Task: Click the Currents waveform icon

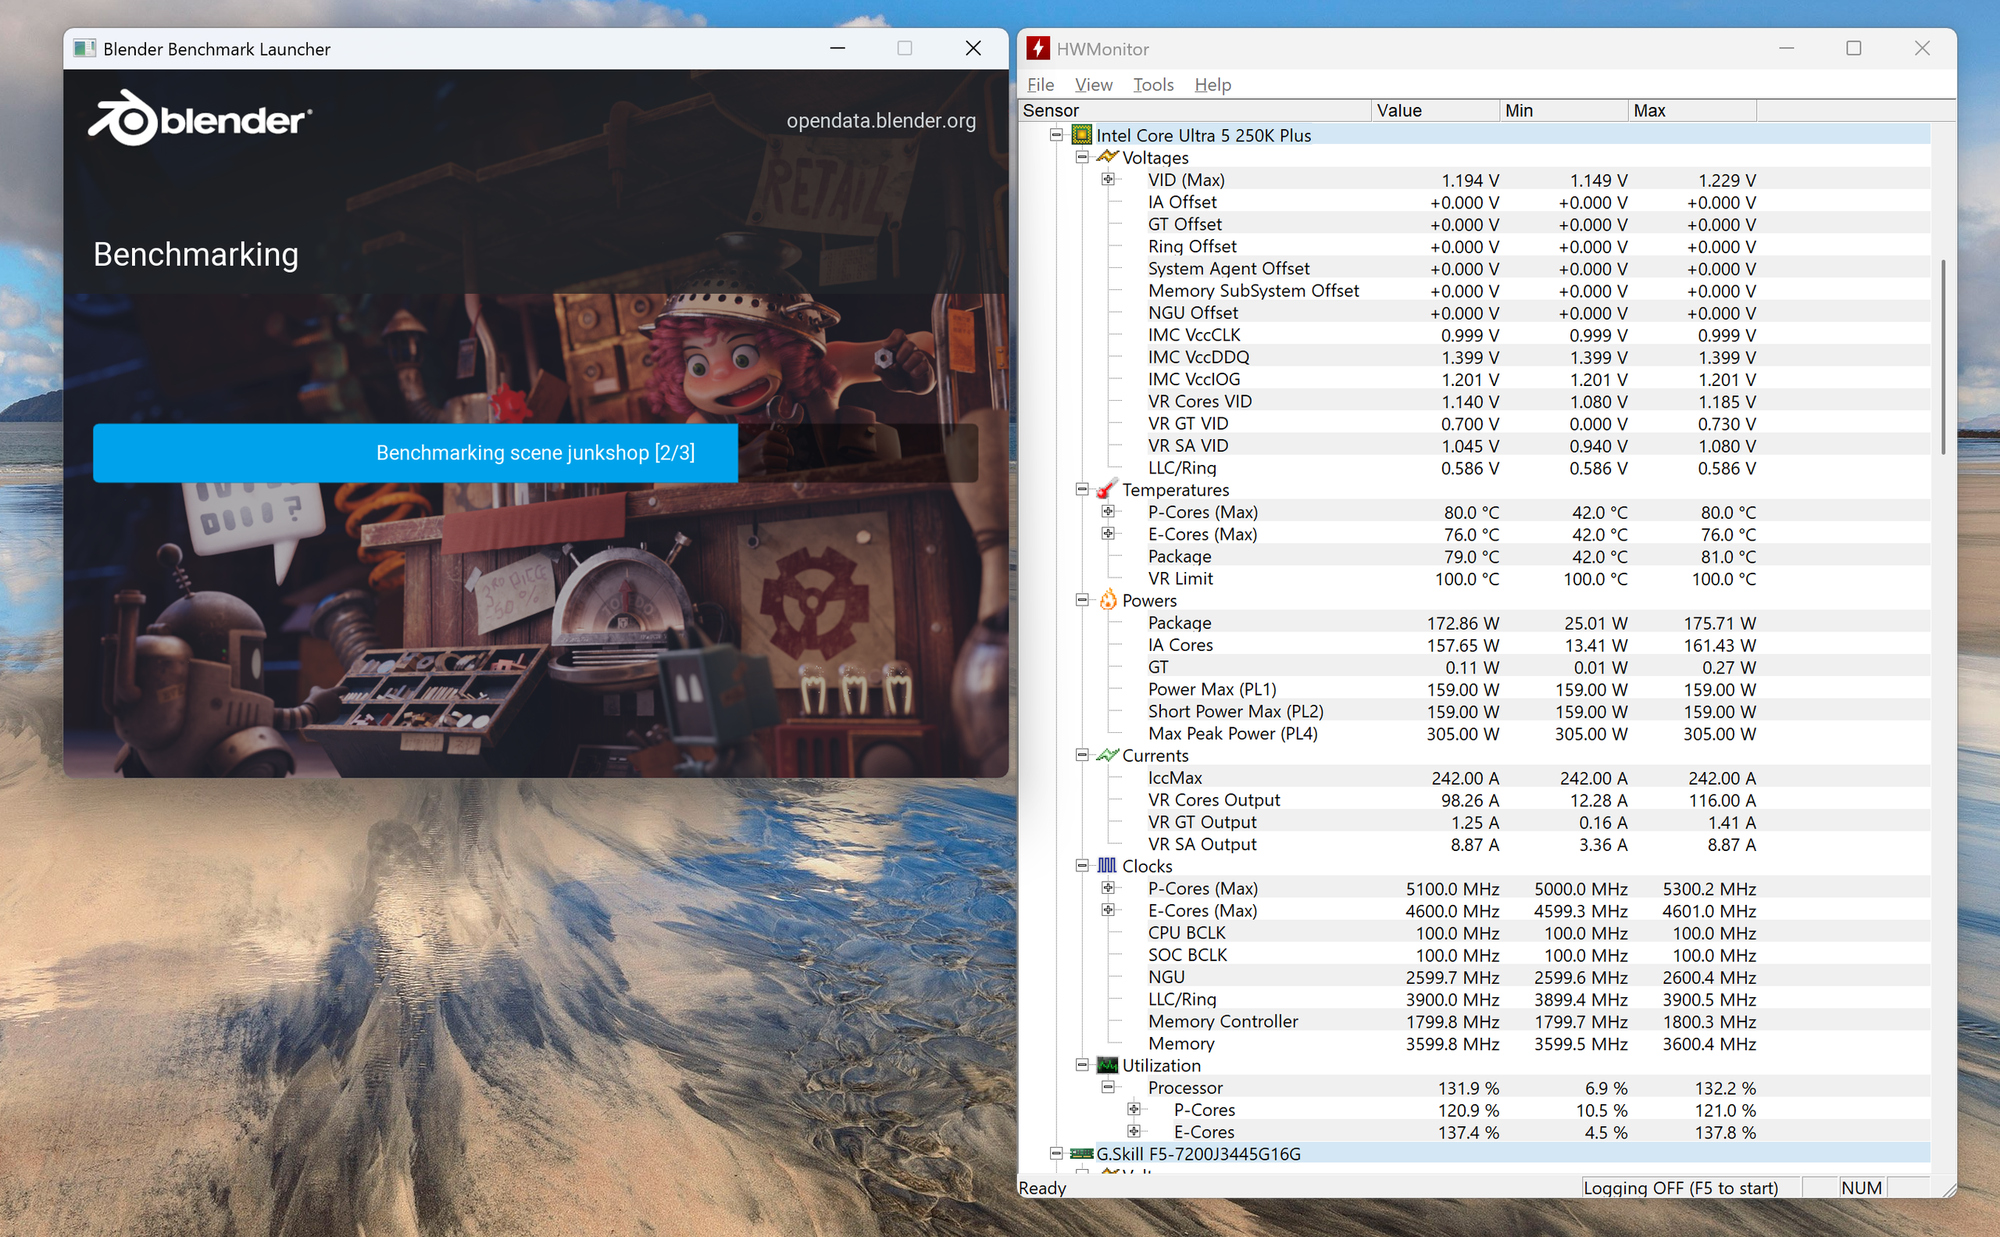Action: (1107, 755)
